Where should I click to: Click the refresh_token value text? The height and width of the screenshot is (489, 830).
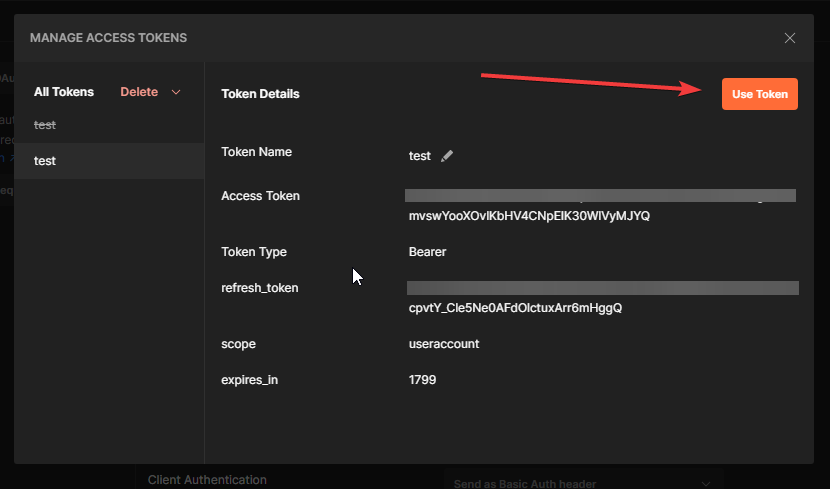click(515, 308)
